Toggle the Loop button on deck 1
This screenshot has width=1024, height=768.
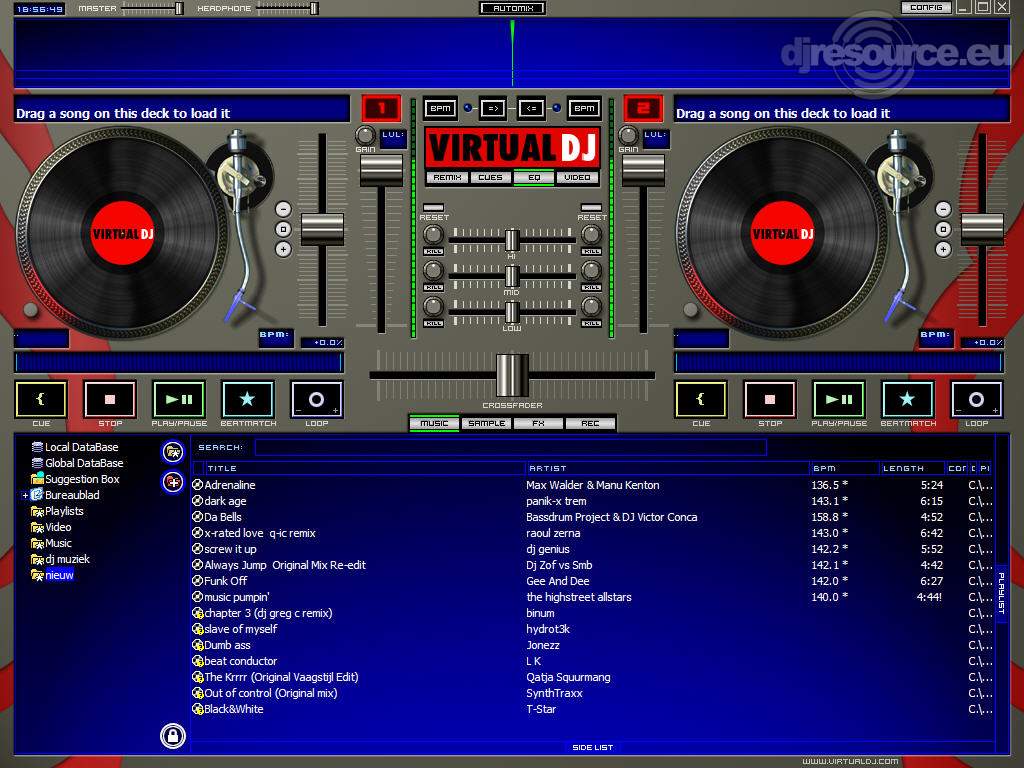(x=316, y=399)
